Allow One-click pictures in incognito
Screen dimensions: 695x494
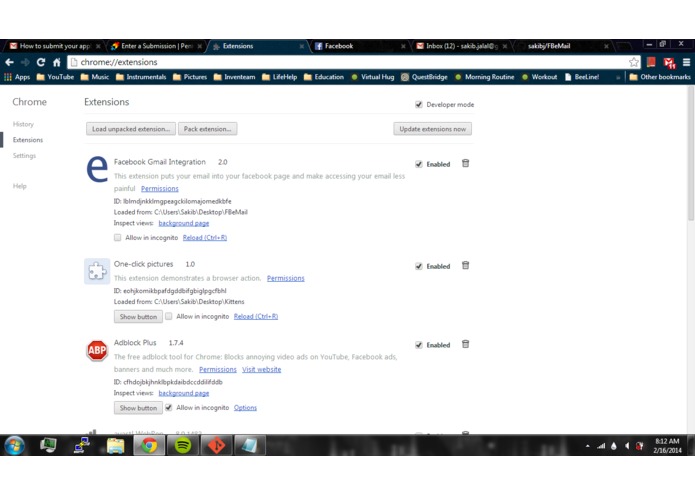(168, 316)
